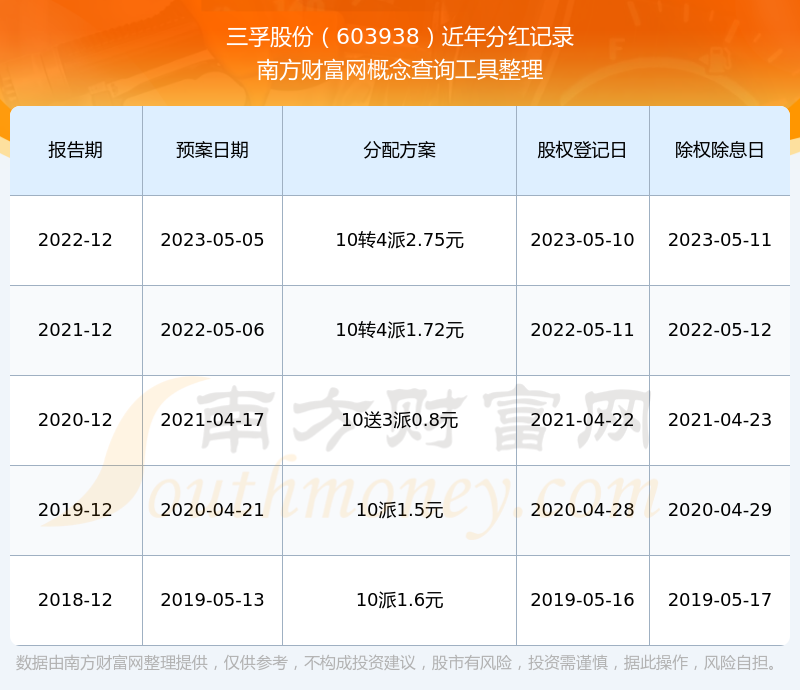The image size is (800, 690).
Task: Select ex-dividend date 2023-05-11
Action: pos(719,240)
